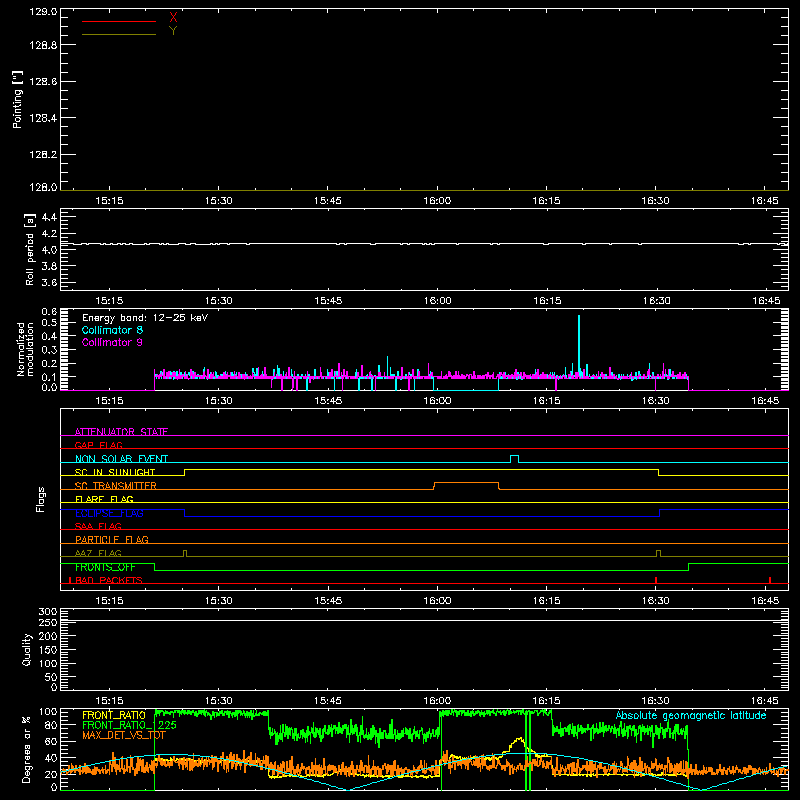Click the 128.2 Pointing axis tick label
800x800 pixels.
tap(43, 155)
